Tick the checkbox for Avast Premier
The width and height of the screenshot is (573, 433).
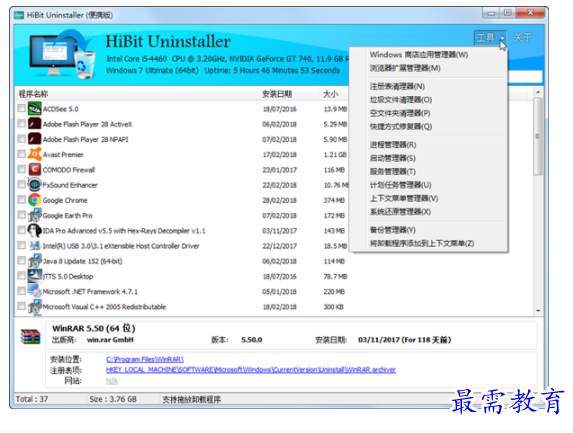[22, 154]
